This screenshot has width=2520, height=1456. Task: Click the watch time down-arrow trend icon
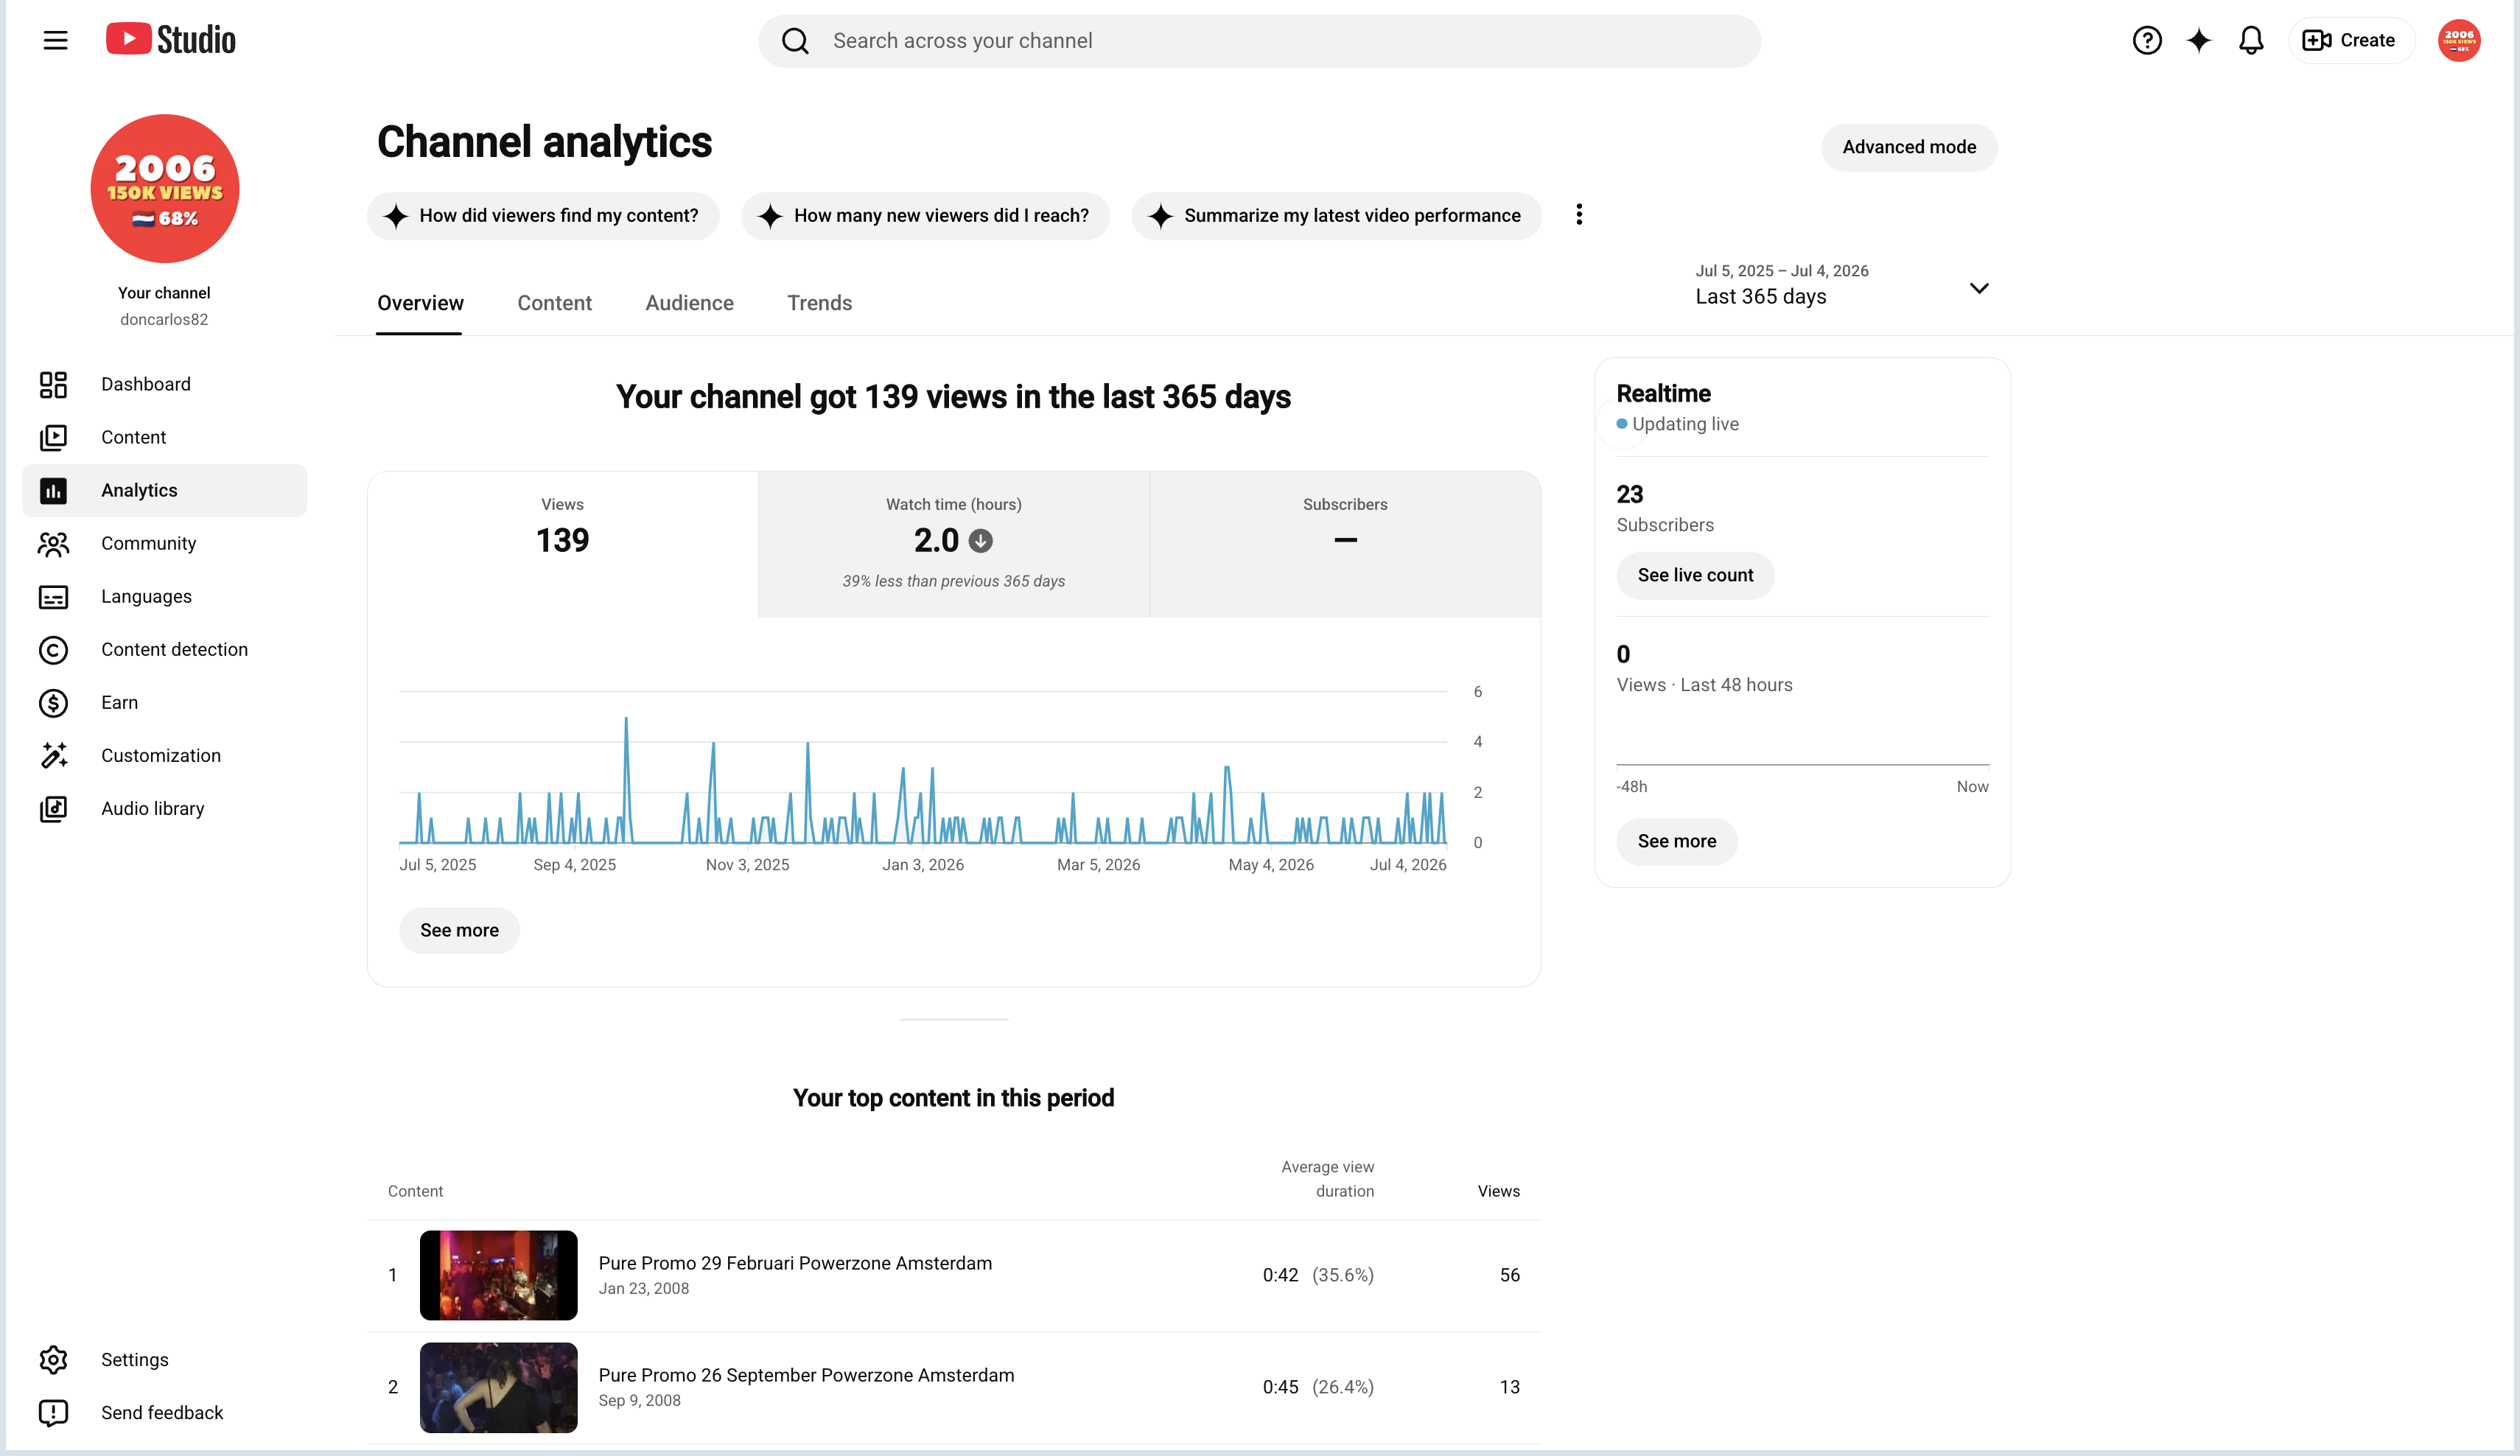(x=981, y=541)
